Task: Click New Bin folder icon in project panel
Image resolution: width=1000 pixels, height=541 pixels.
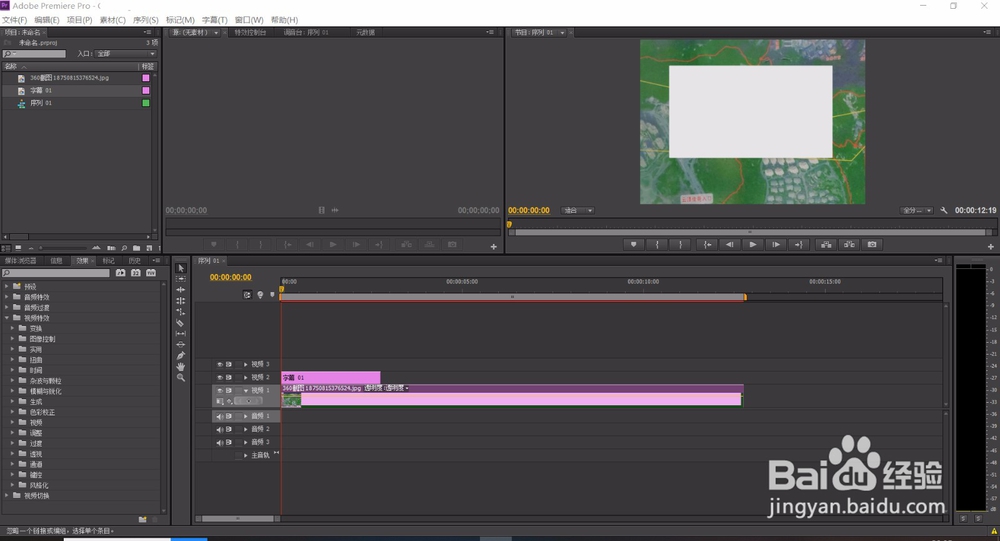Action: 136,248
